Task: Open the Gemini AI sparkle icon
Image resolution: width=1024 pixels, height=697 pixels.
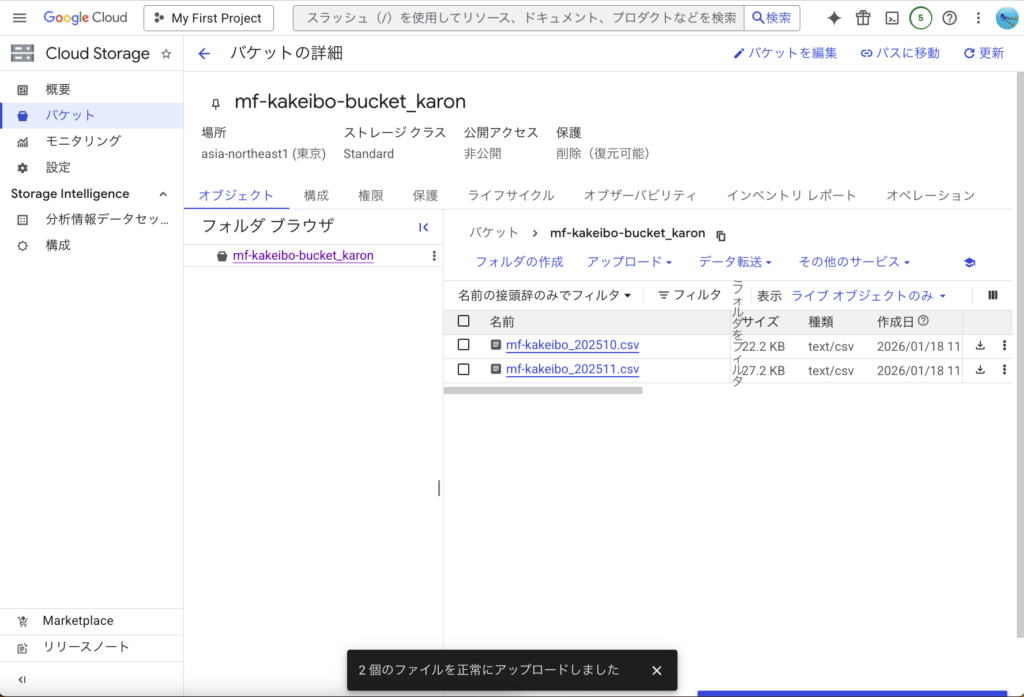Action: coord(834,18)
